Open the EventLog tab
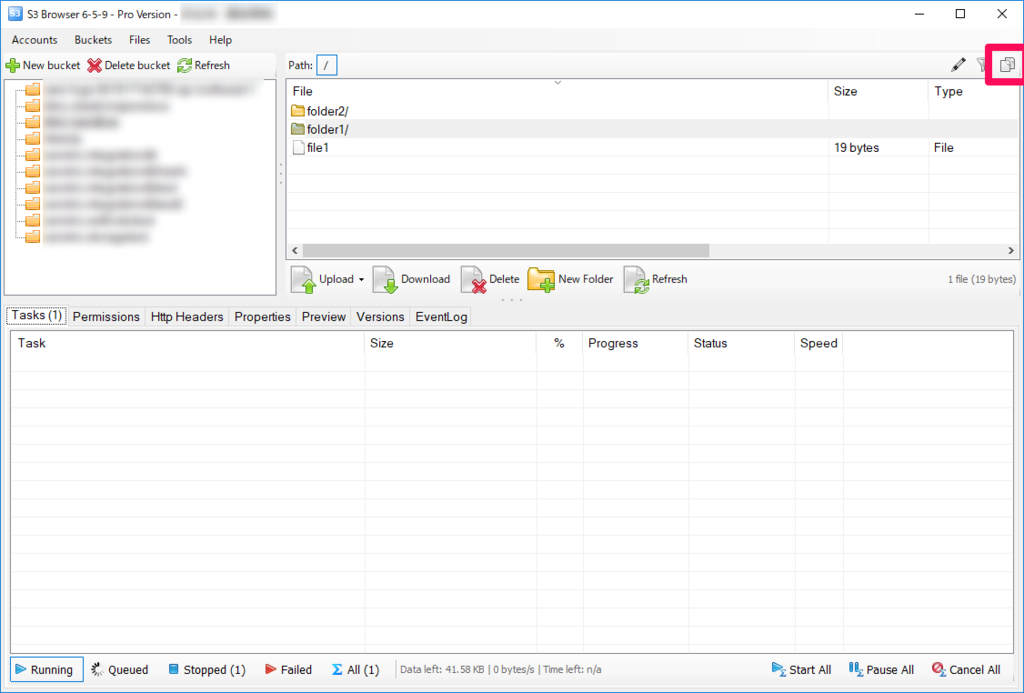 point(441,317)
